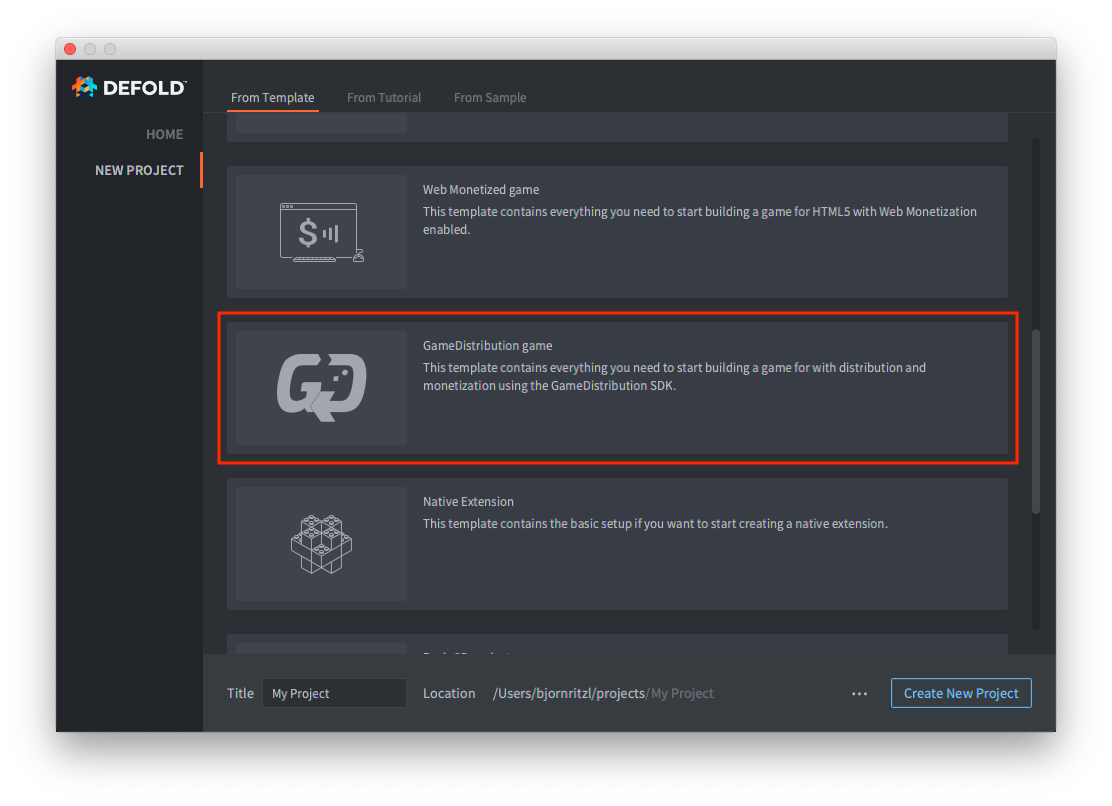The width and height of the screenshot is (1112, 806).
Task: Click the Web Monetized game title text
Action: tap(481, 189)
